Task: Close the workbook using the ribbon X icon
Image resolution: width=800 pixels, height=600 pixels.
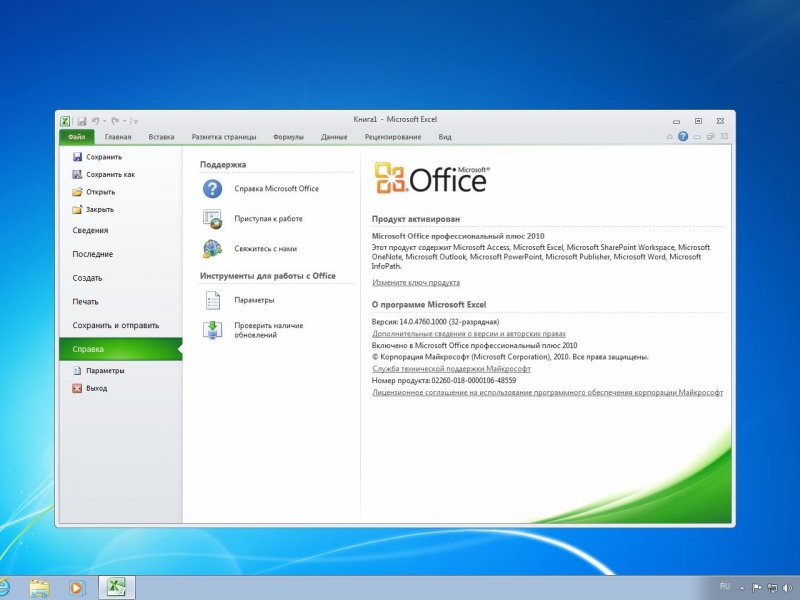Action: (x=724, y=136)
